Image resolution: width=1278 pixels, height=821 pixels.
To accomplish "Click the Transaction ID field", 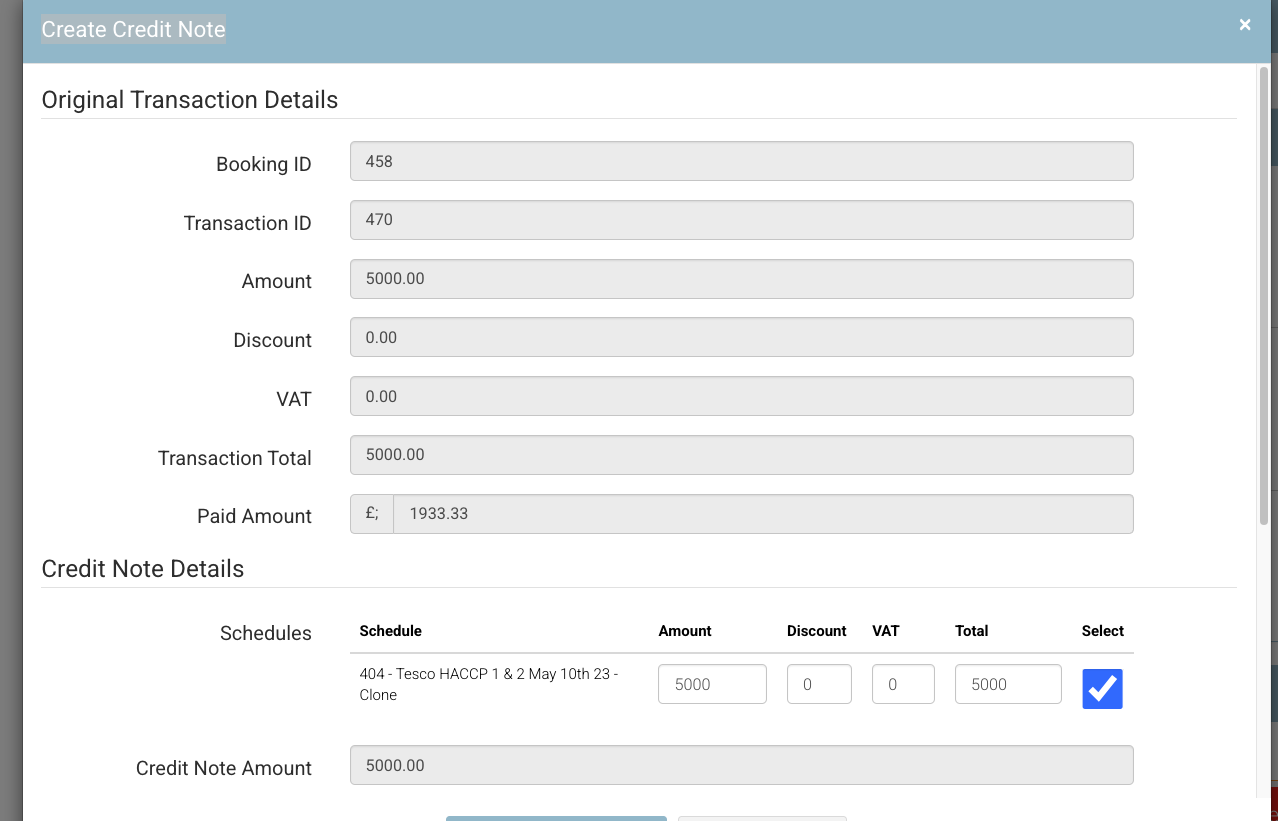I will pyautogui.click(x=741, y=220).
